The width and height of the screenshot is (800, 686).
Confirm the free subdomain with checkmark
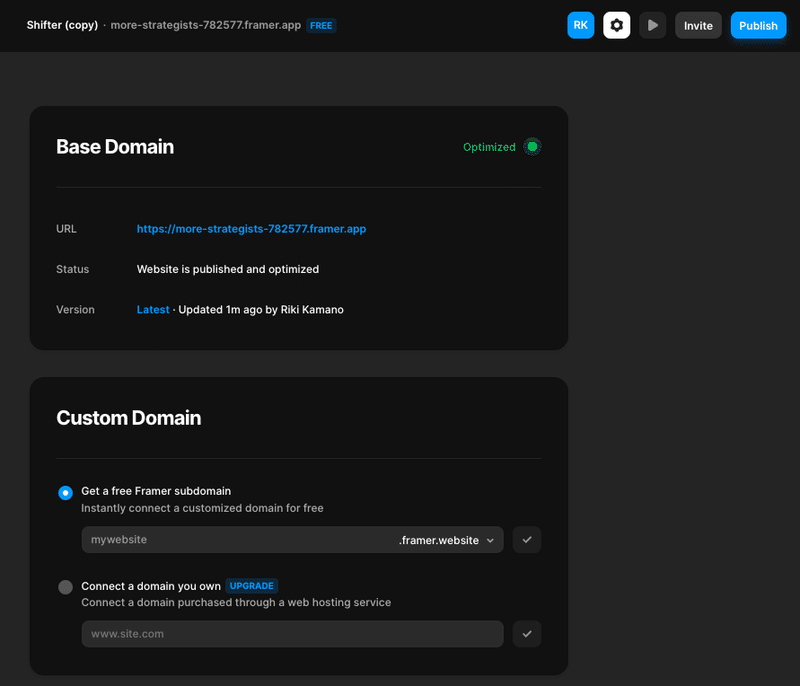[527, 540]
